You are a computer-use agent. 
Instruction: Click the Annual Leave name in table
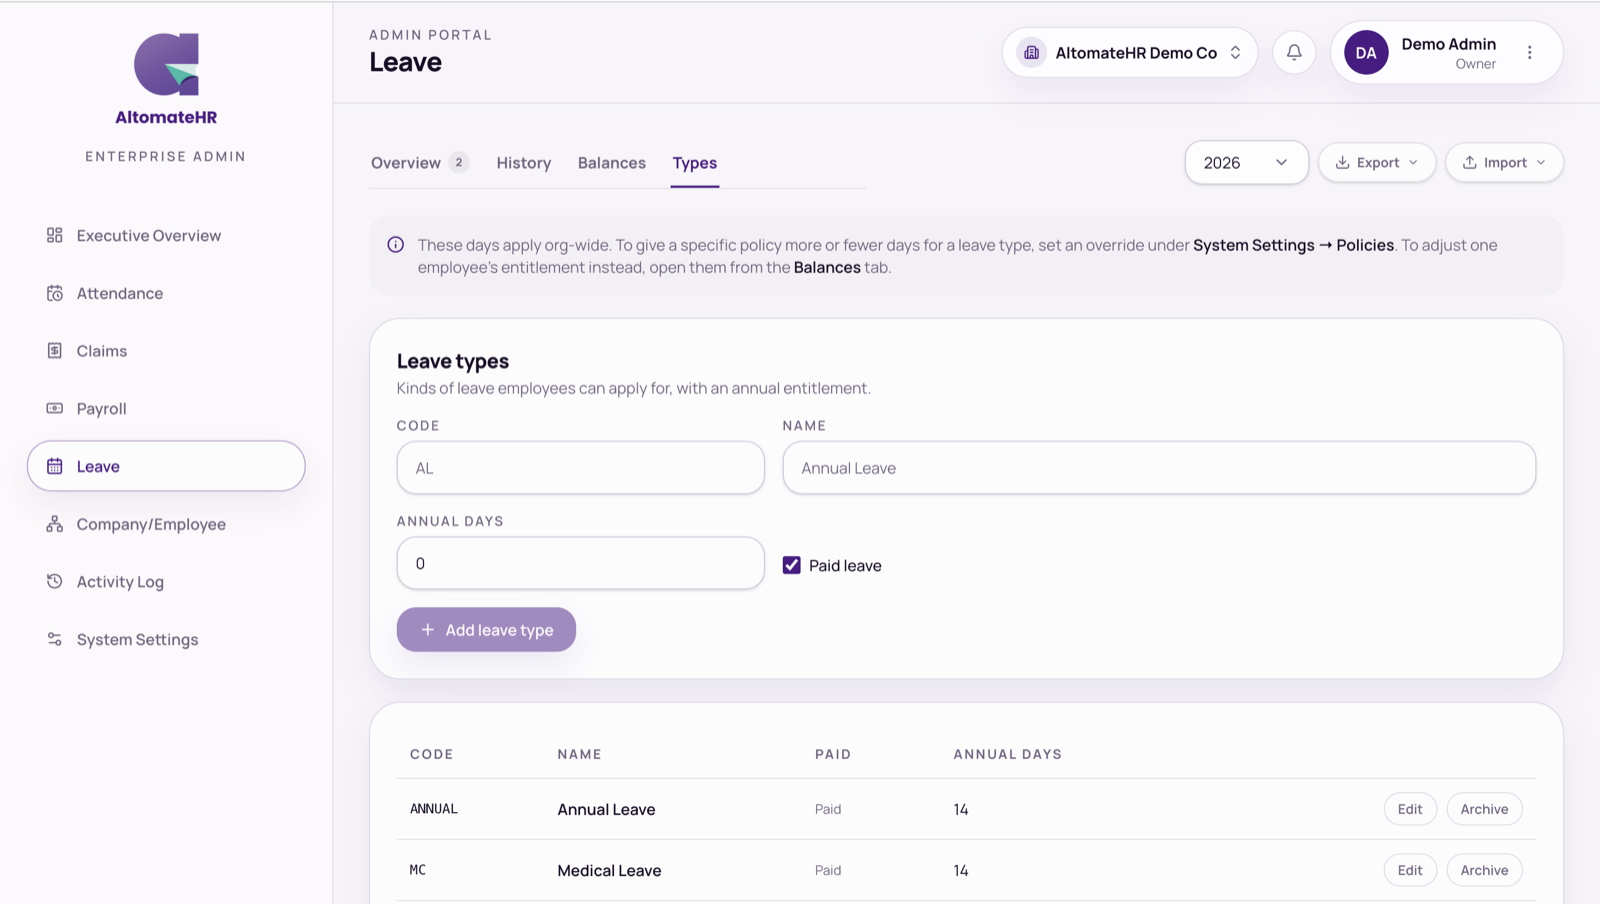tap(606, 810)
